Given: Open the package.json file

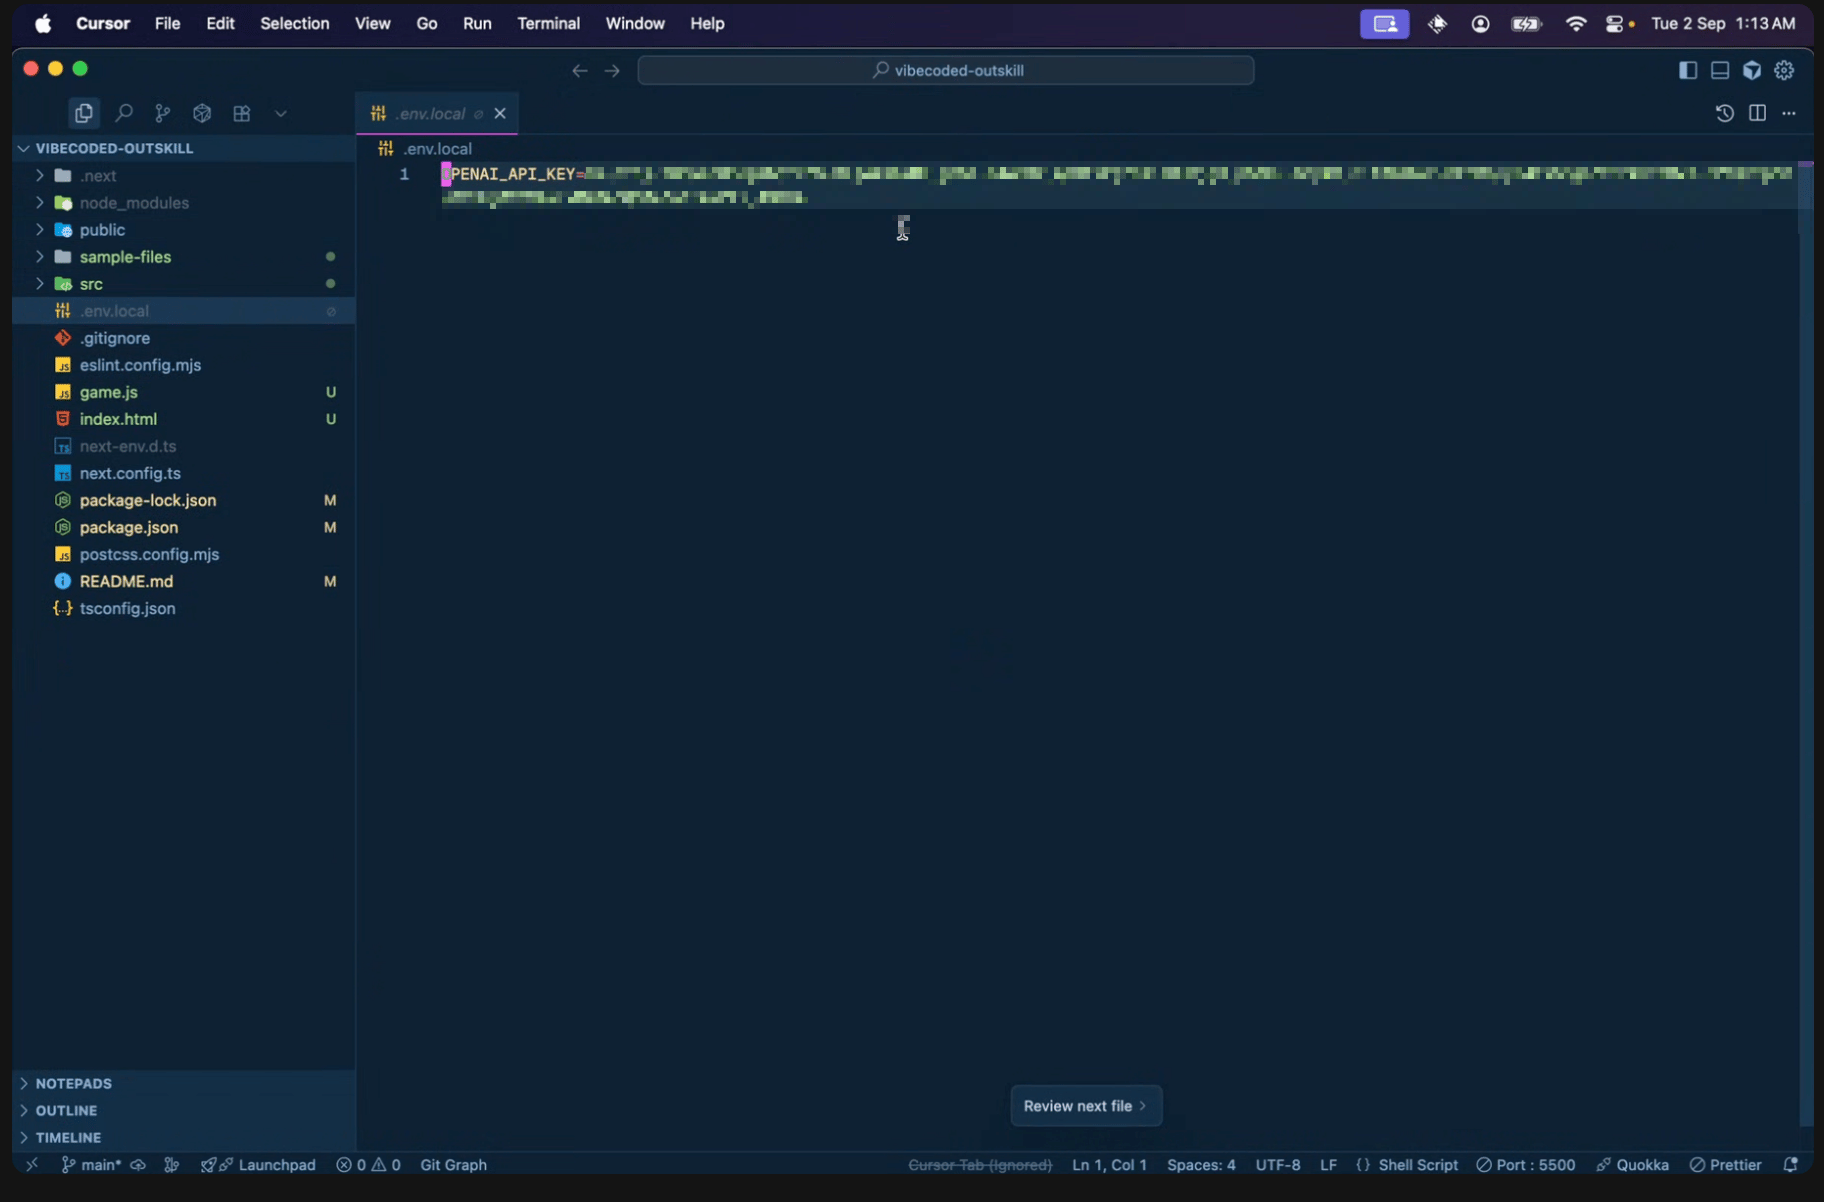Looking at the screenshot, I should tap(184, 526).
